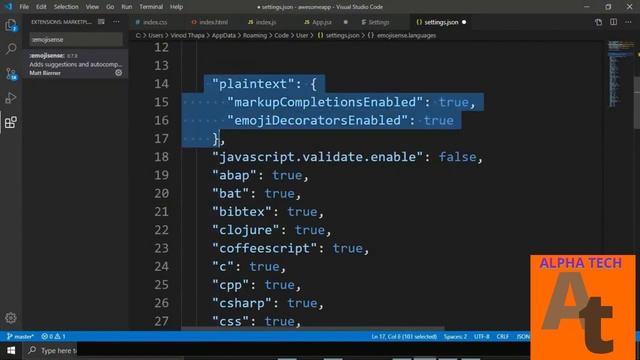Switch to the index.js tab

[266, 22]
